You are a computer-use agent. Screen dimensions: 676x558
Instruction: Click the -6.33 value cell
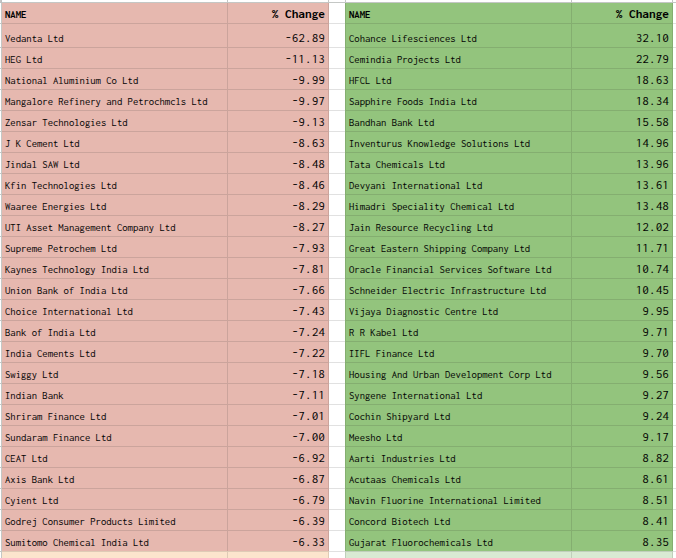[x=278, y=542]
